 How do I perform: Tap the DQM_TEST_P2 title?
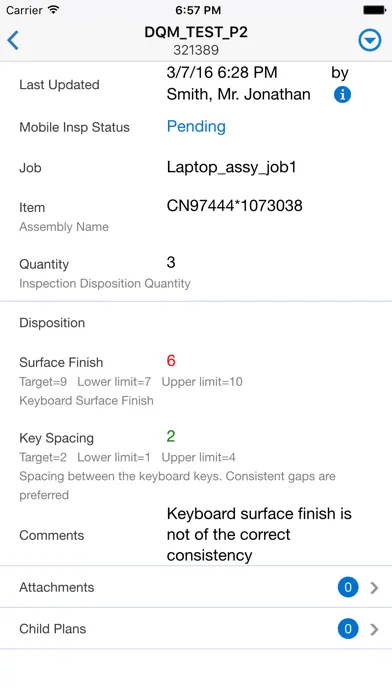(x=196, y=32)
